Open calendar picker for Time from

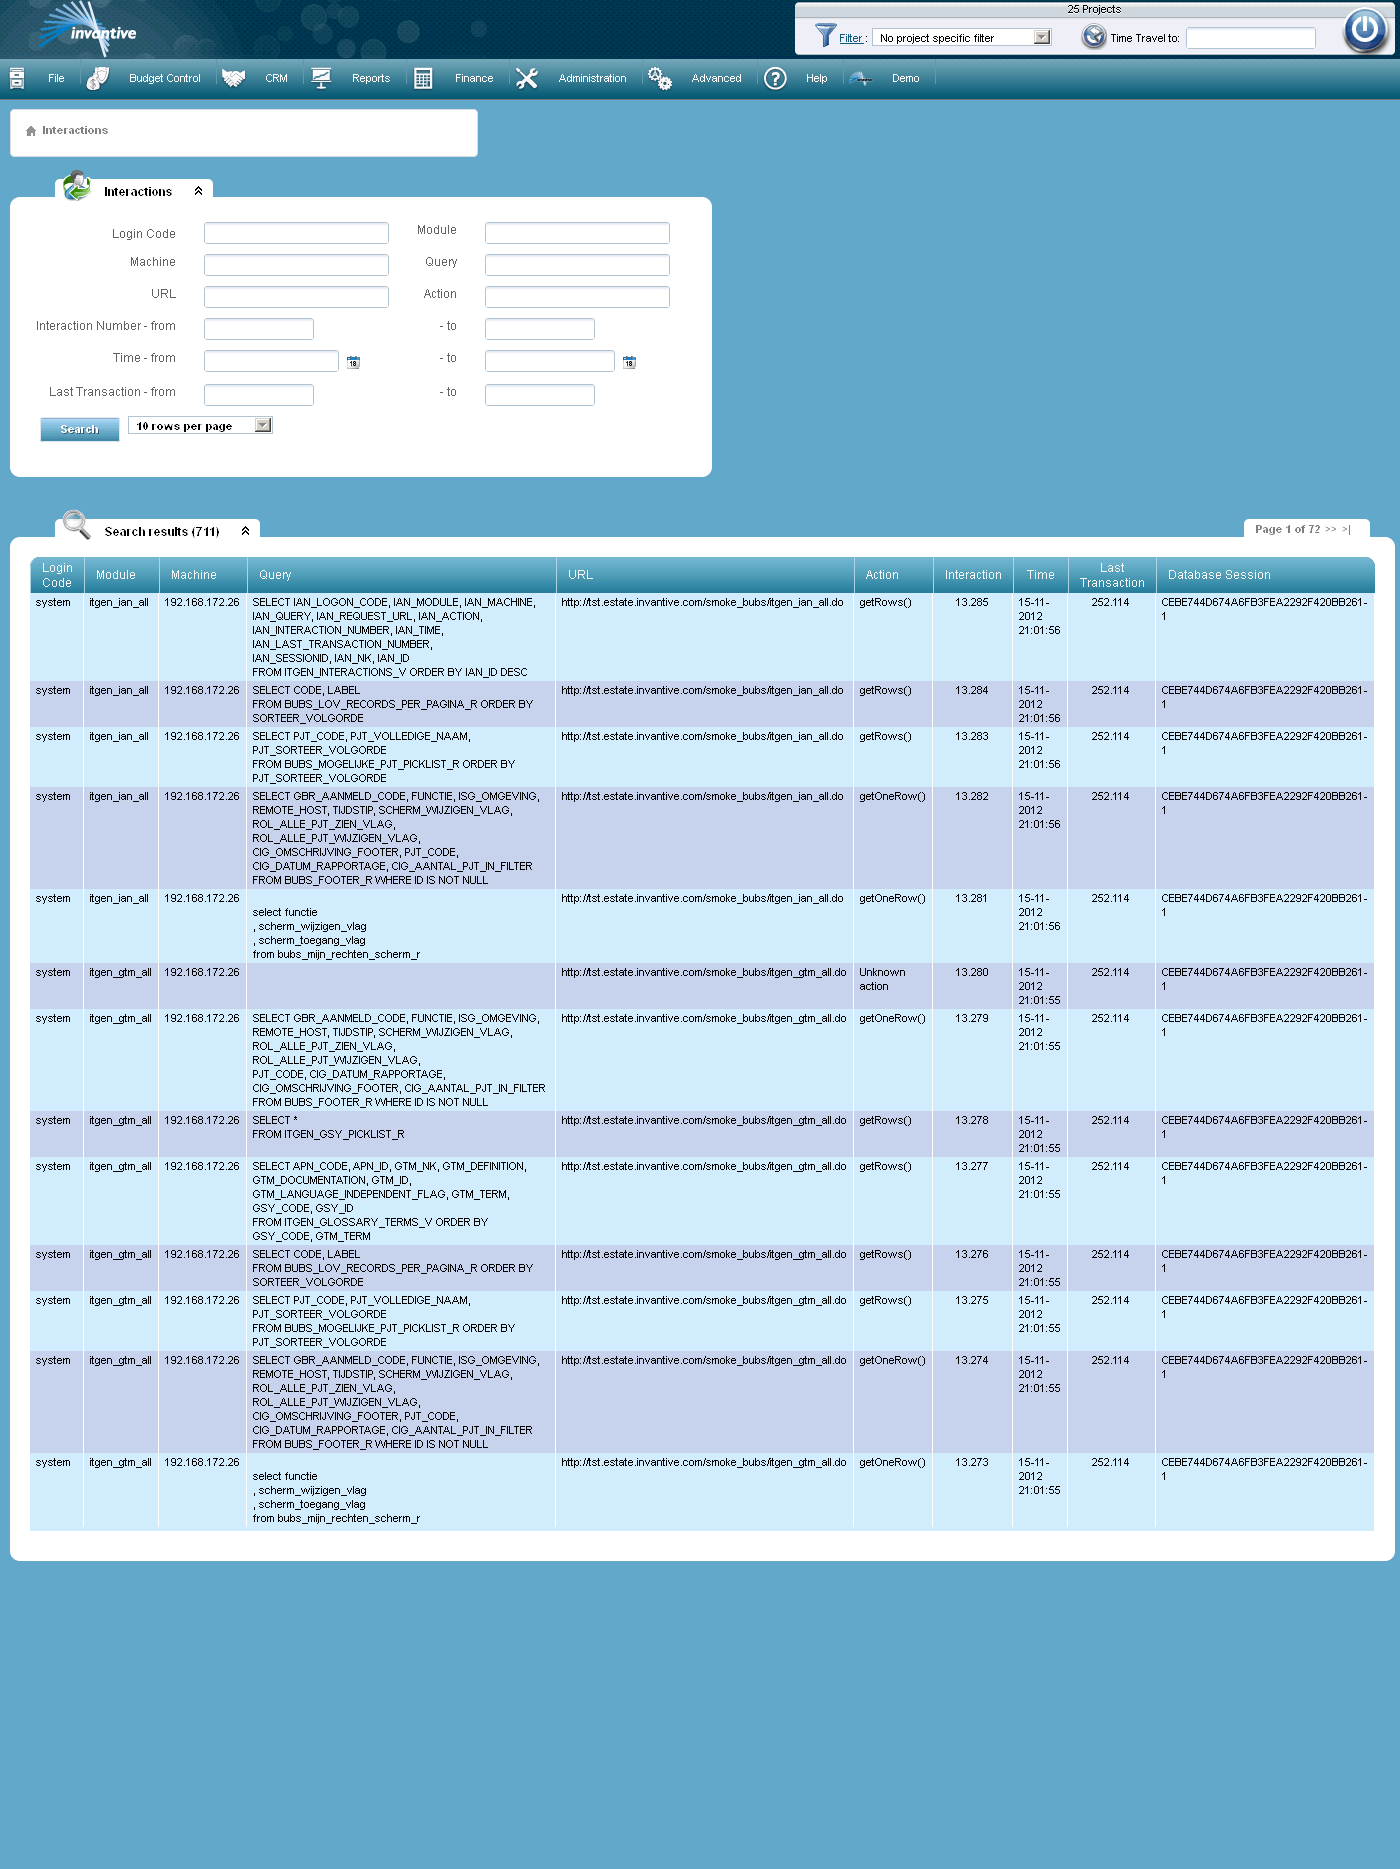point(353,362)
